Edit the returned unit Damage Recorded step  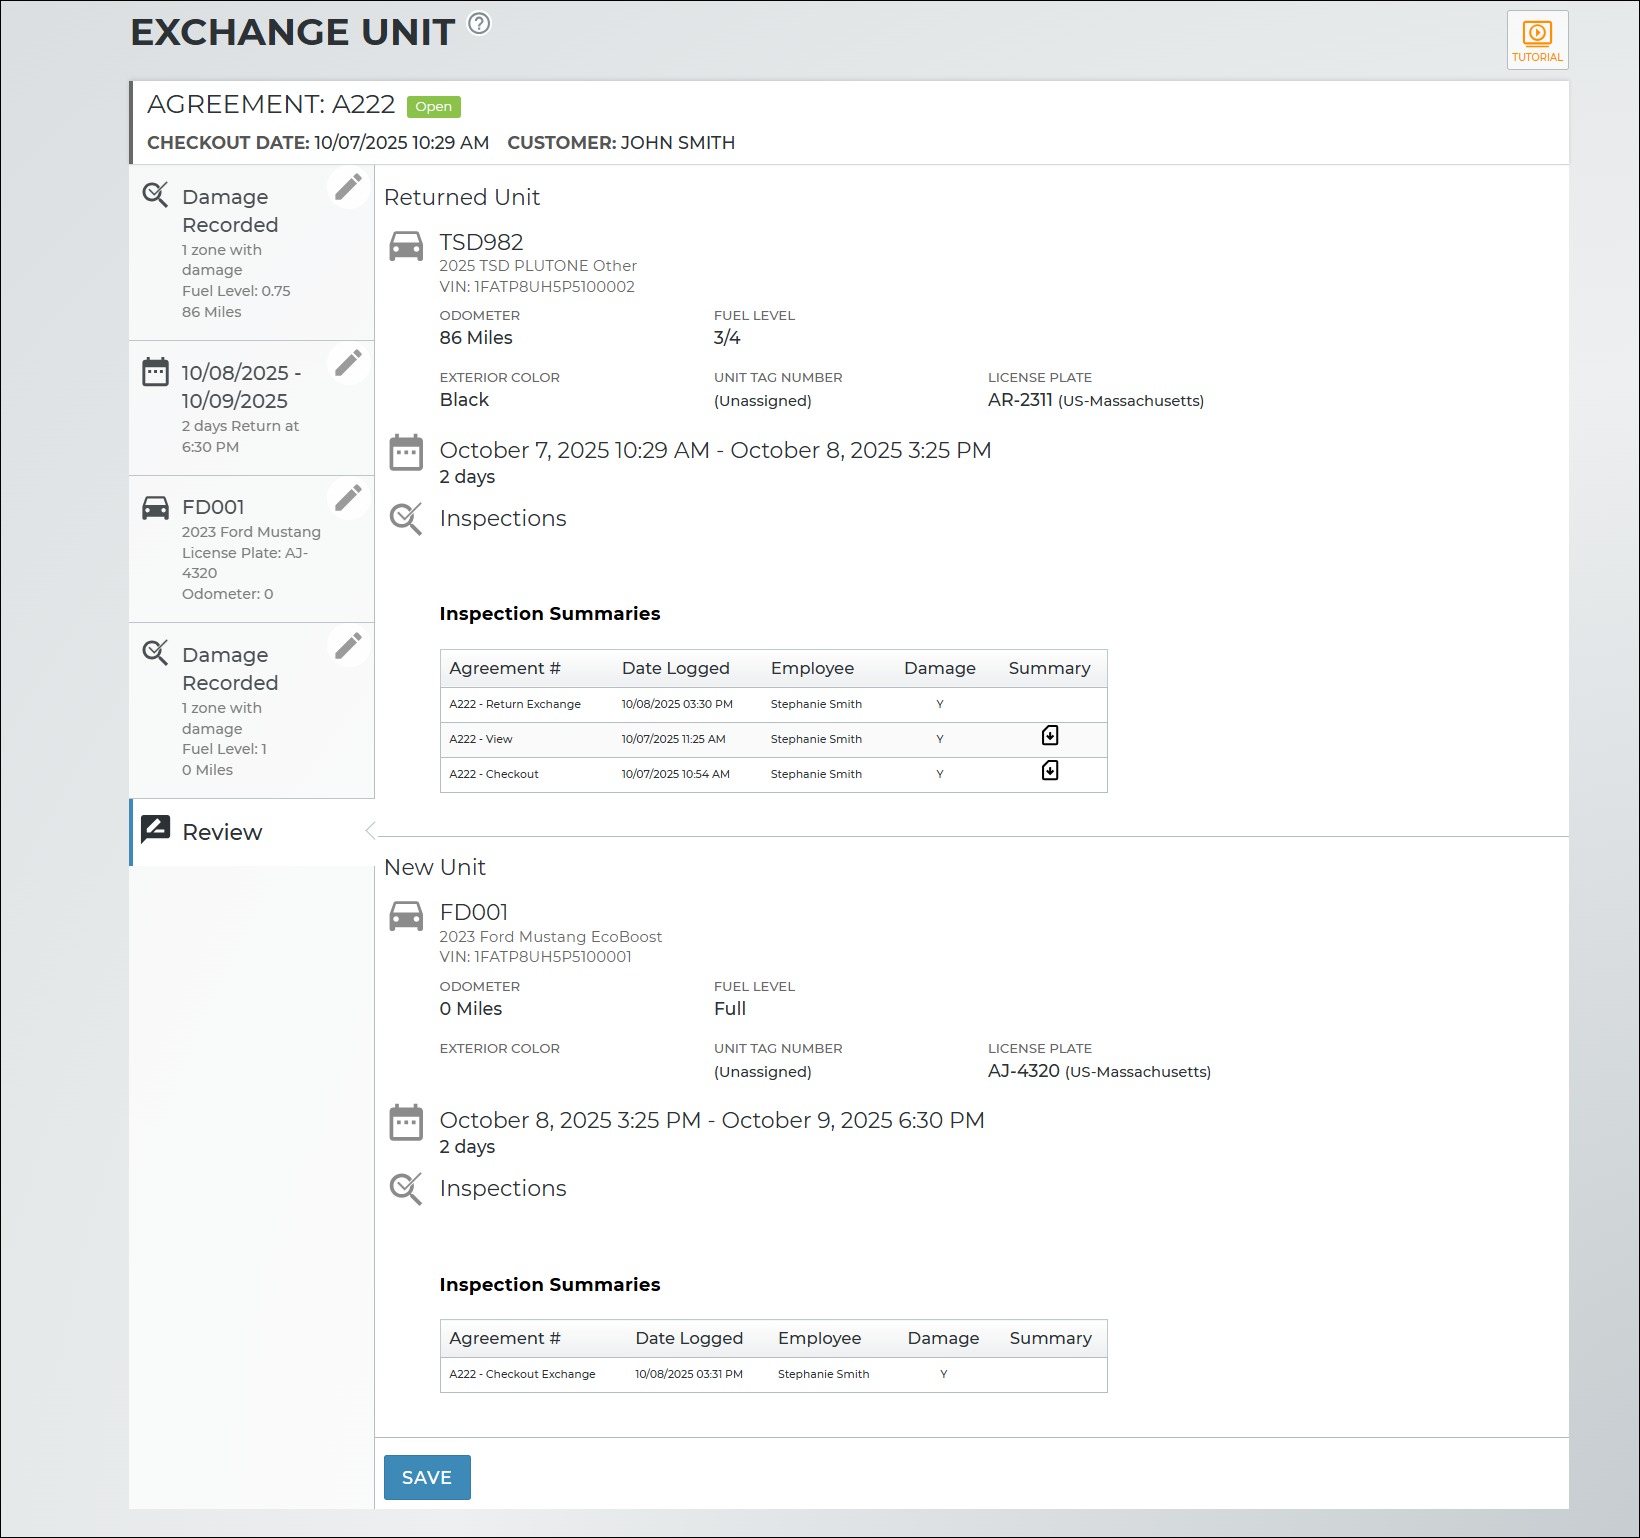pyautogui.click(x=348, y=187)
